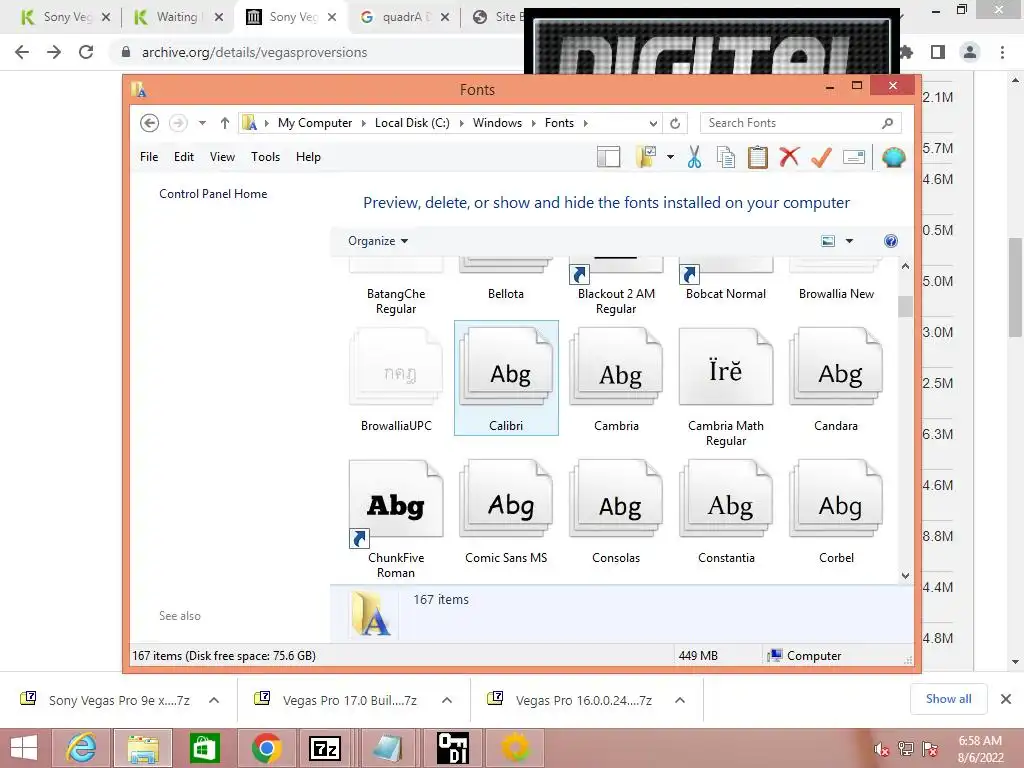The image size is (1024, 768).
Task: Select the Consolas font family
Action: (616, 511)
